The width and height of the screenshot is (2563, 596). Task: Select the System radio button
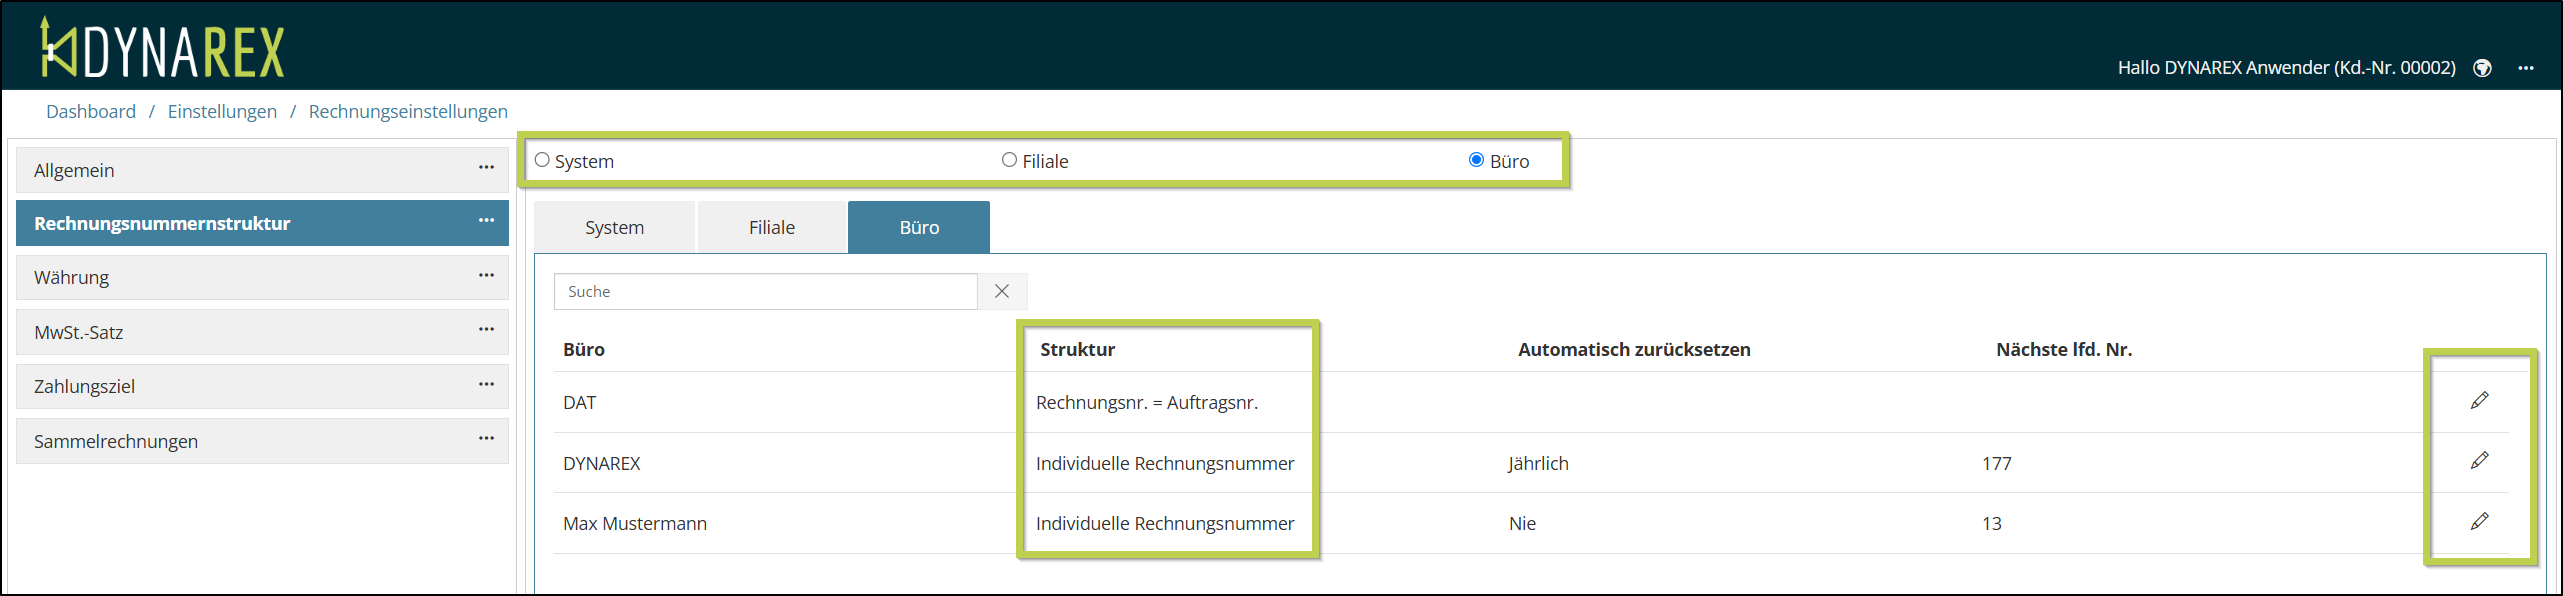[542, 160]
